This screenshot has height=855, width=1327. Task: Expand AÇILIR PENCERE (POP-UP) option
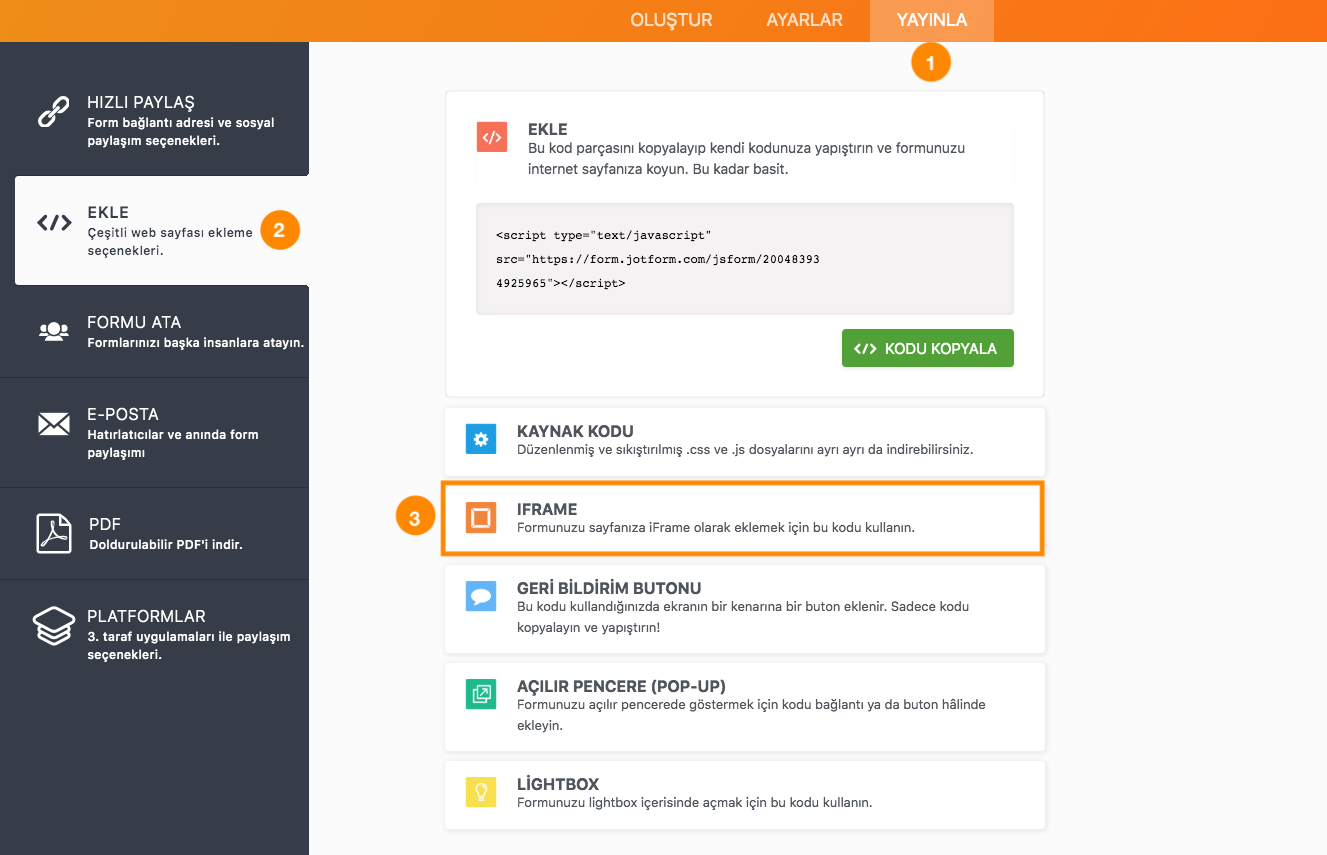(x=745, y=706)
